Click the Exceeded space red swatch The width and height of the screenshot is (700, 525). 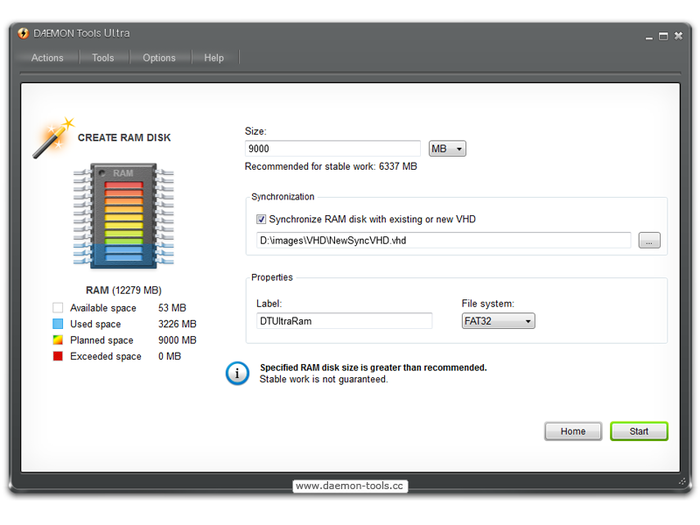click(58, 356)
